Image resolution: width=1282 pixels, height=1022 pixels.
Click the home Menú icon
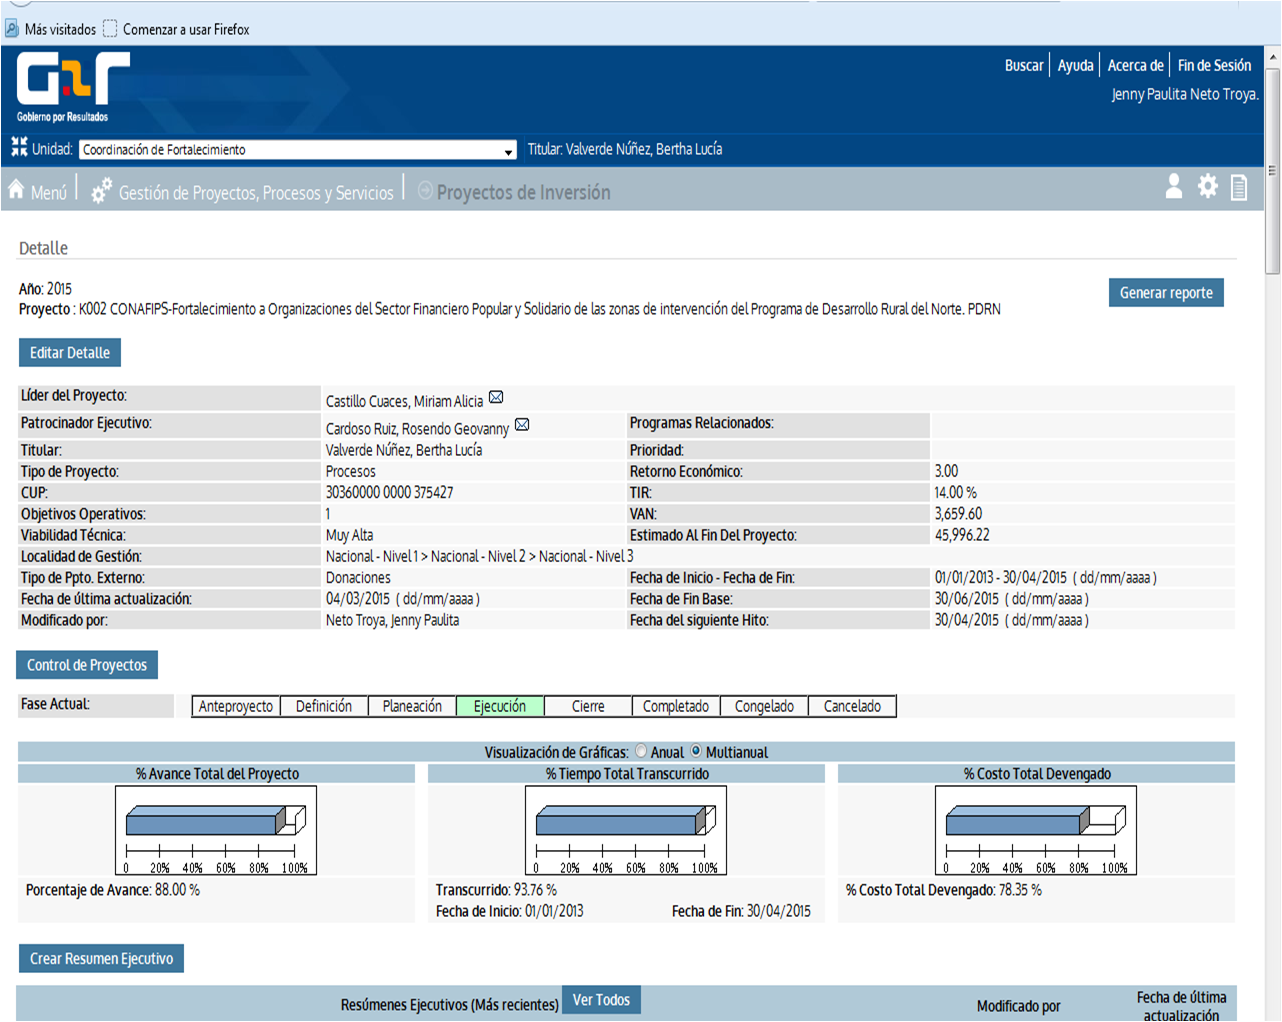click(x=17, y=190)
